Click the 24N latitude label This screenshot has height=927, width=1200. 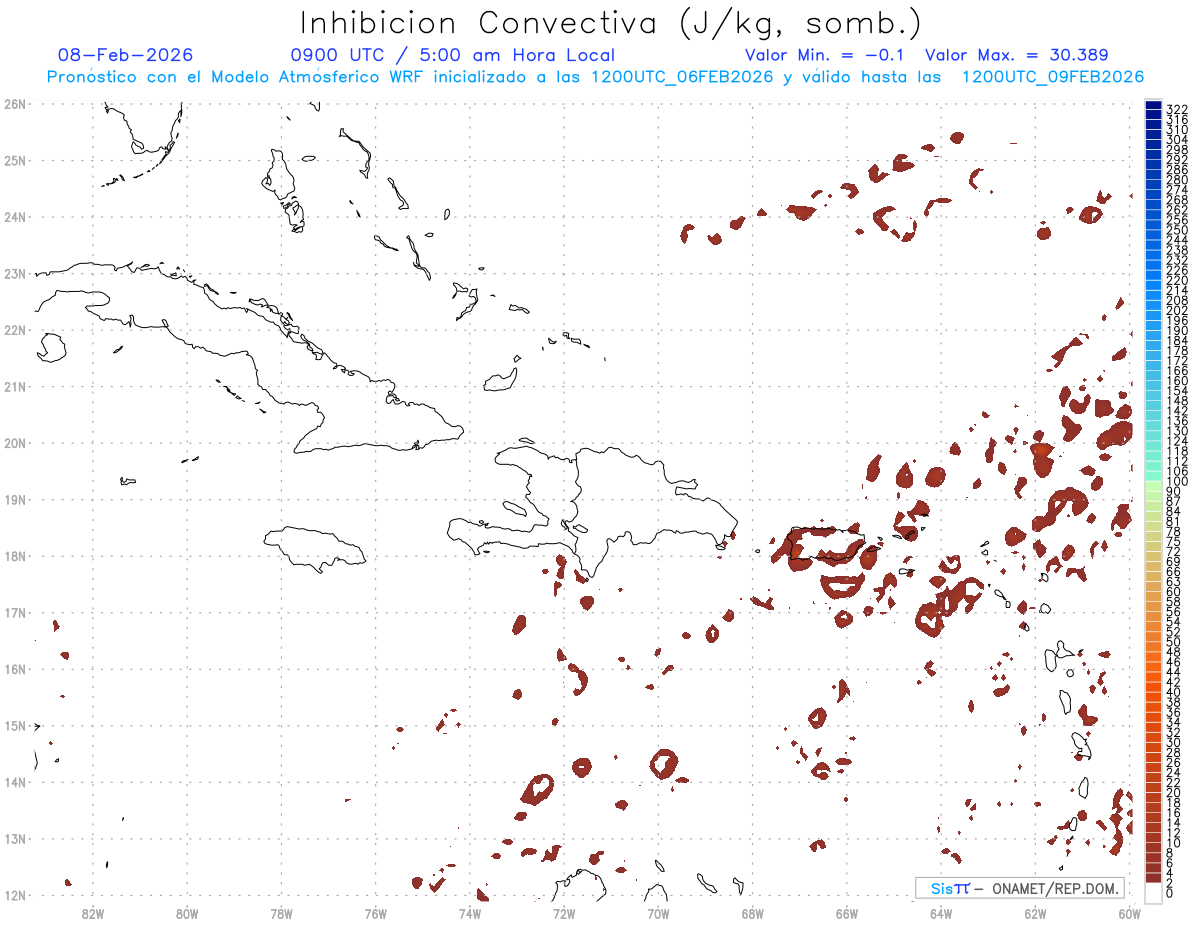pyautogui.click(x=14, y=217)
